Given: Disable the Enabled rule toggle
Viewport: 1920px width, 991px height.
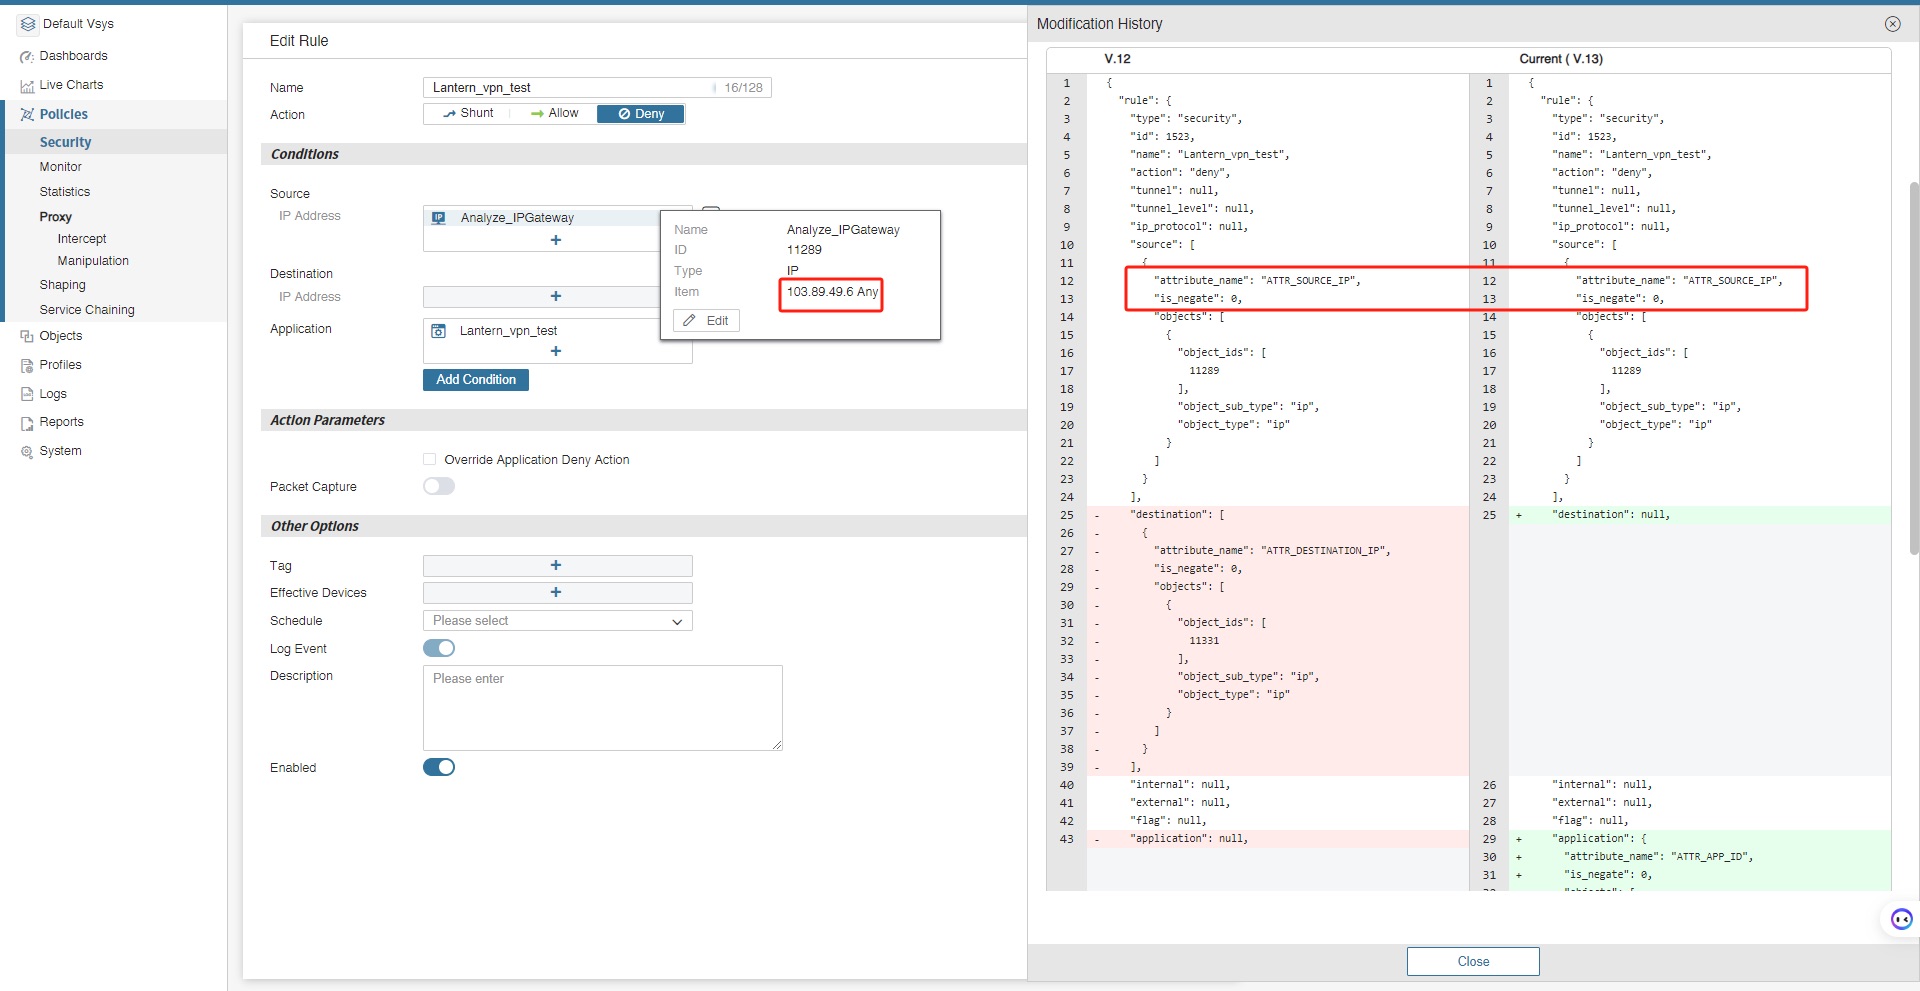Looking at the screenshot, I should click(439, 768).
